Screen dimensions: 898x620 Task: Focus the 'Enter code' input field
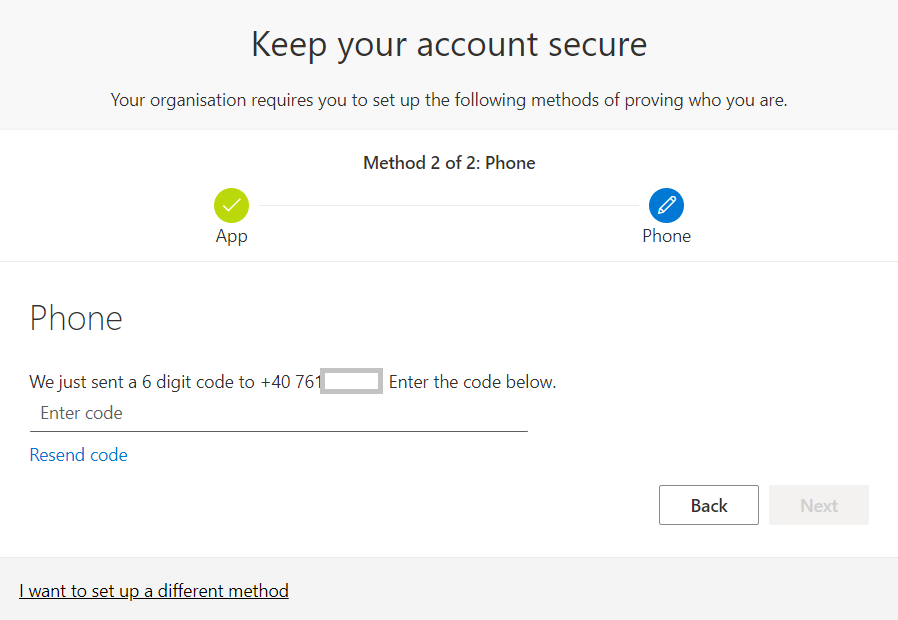pyautogui.click(x=278, y=413)
